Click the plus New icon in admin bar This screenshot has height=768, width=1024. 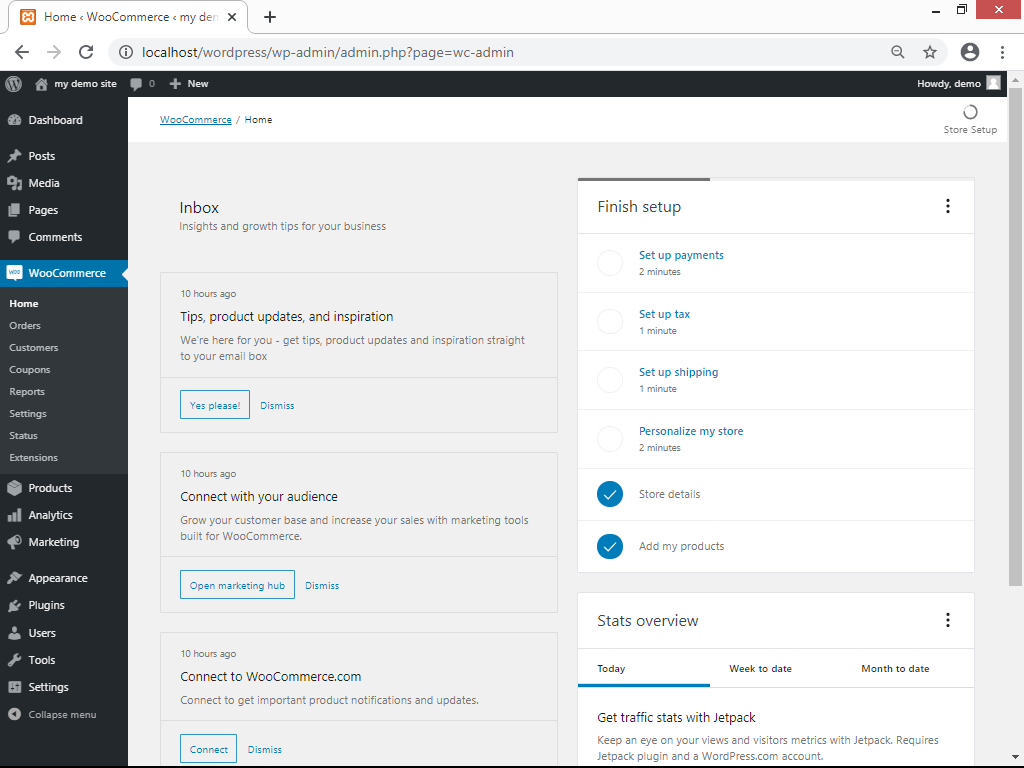tap(175, 84)
